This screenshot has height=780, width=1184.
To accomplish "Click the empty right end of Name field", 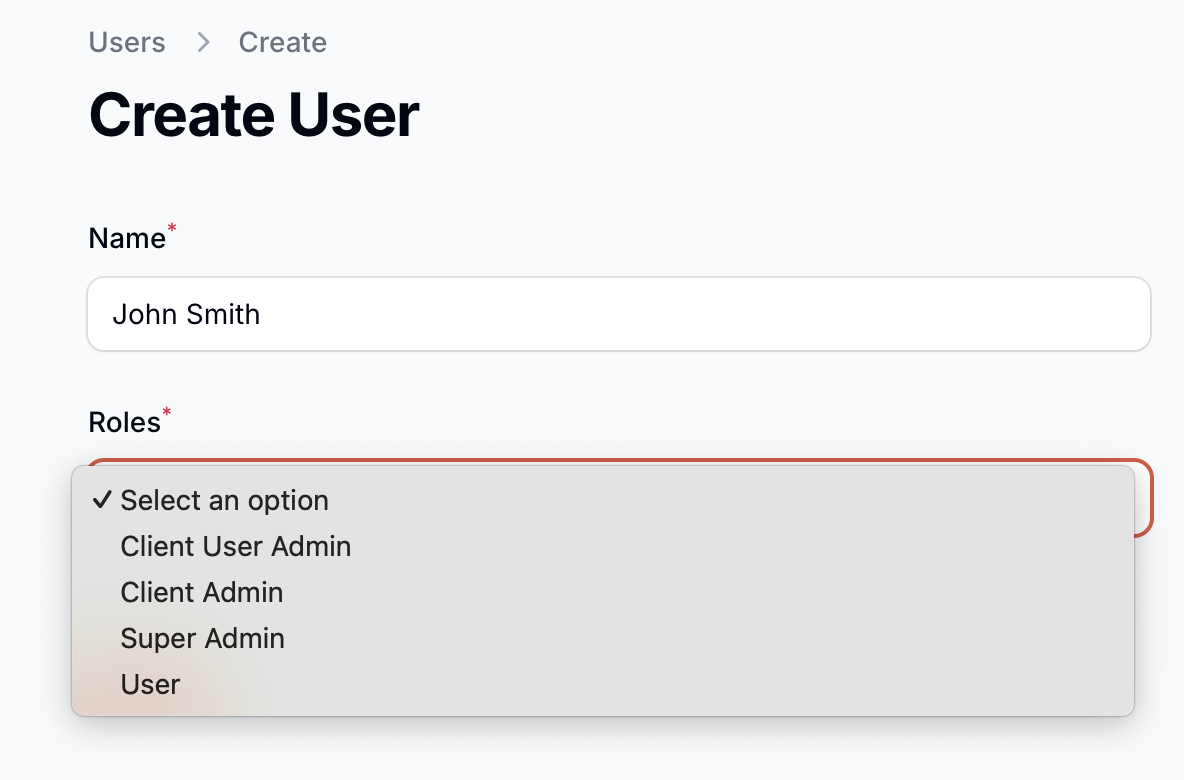I will 1050,314.
